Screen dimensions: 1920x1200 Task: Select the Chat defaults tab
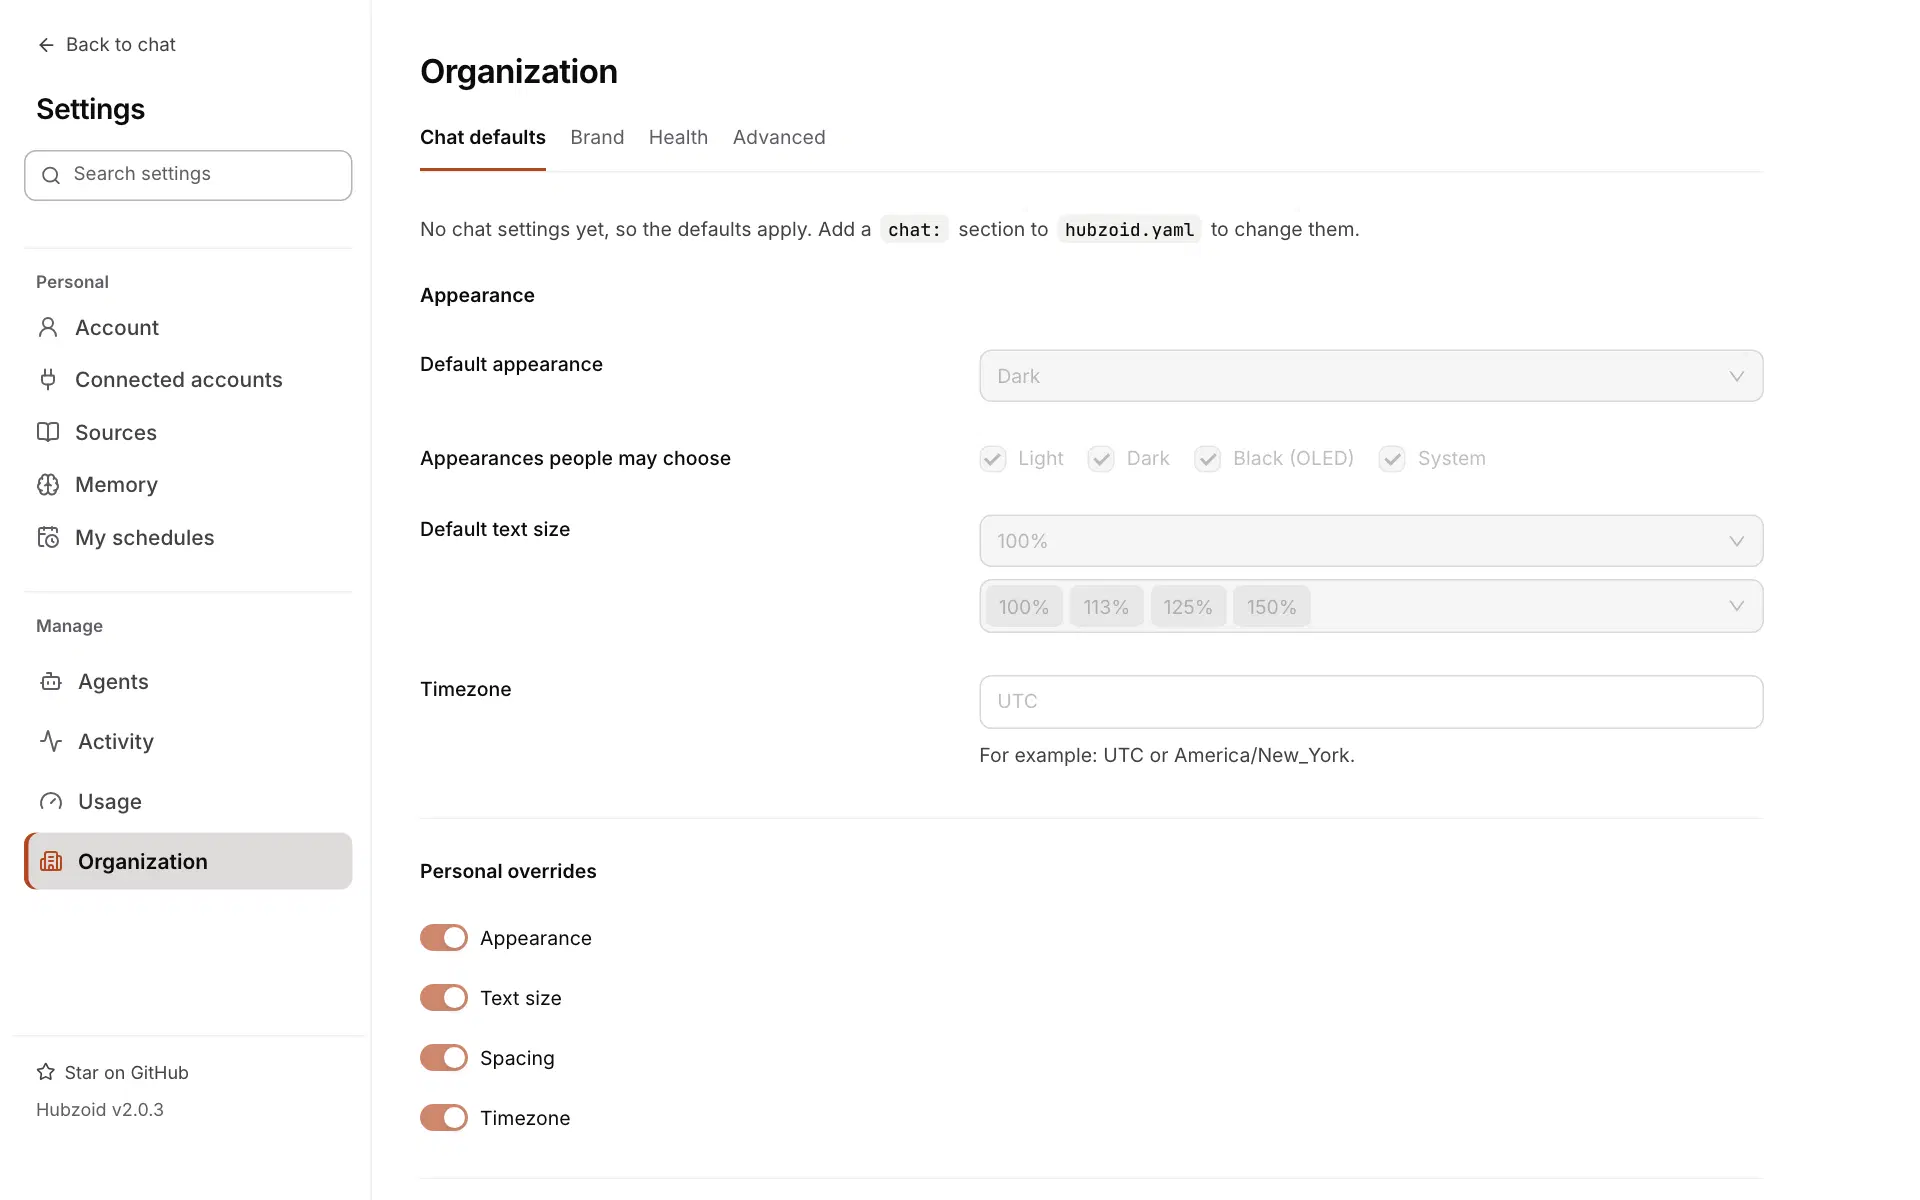[x=483, y=138]
